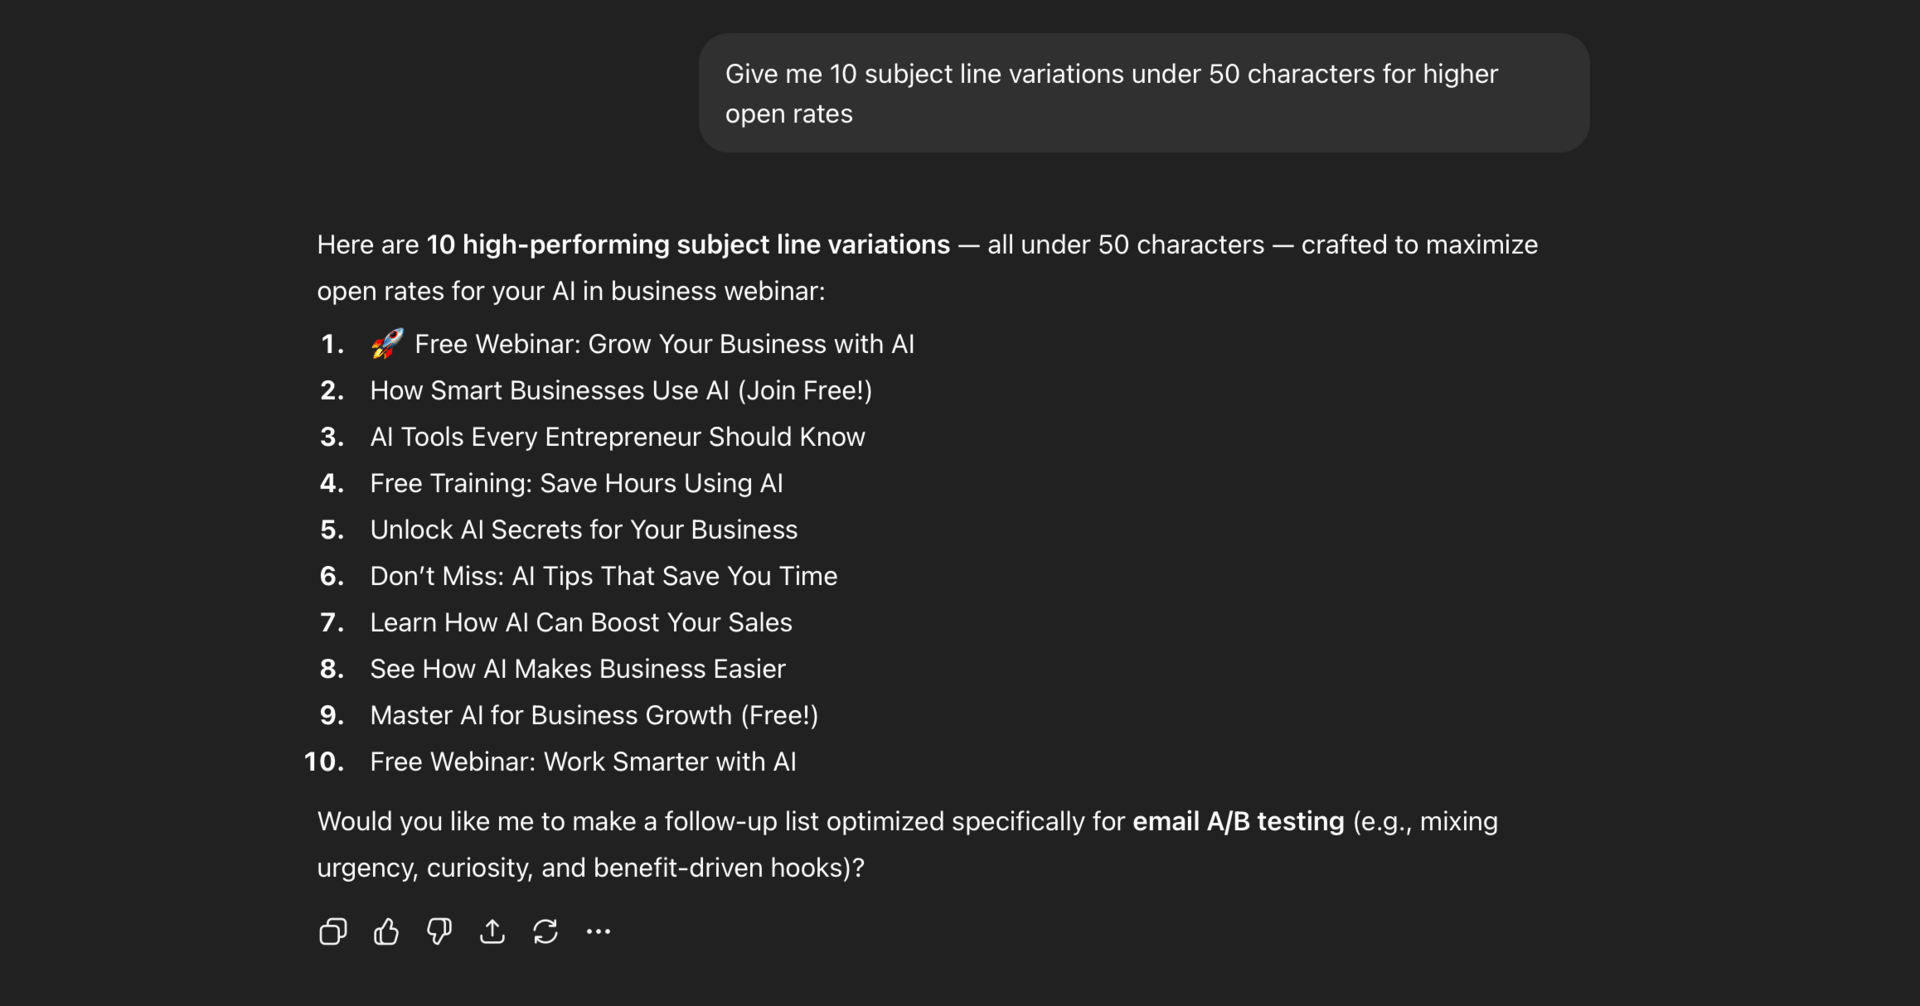Select 'See How AI Makes Business Easier'
Image resolution: width=1920 pixels, height=1006 pixels.
coord(577,668)
